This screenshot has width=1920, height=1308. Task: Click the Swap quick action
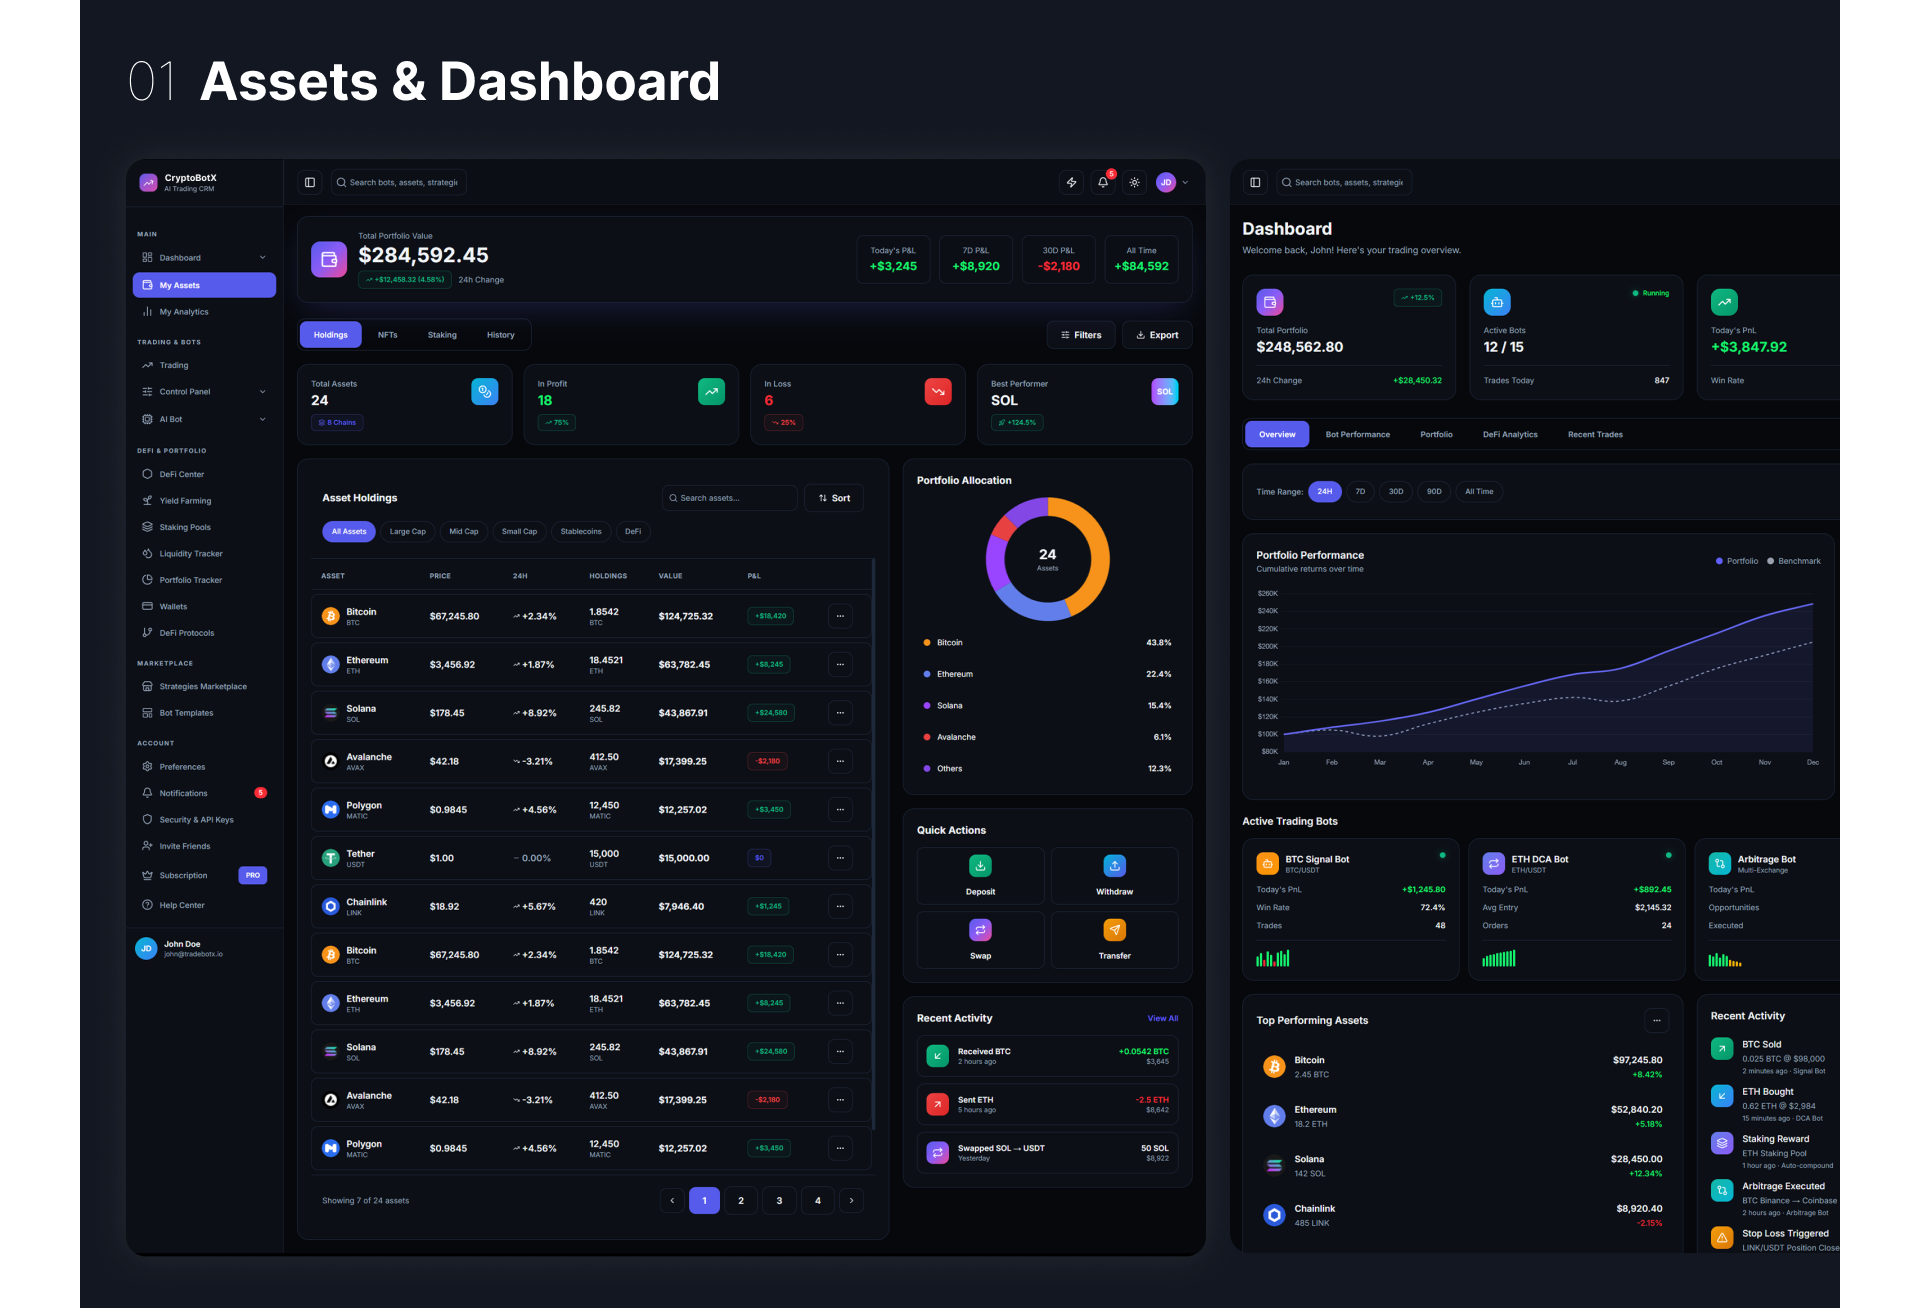click(x=981, y=940)
